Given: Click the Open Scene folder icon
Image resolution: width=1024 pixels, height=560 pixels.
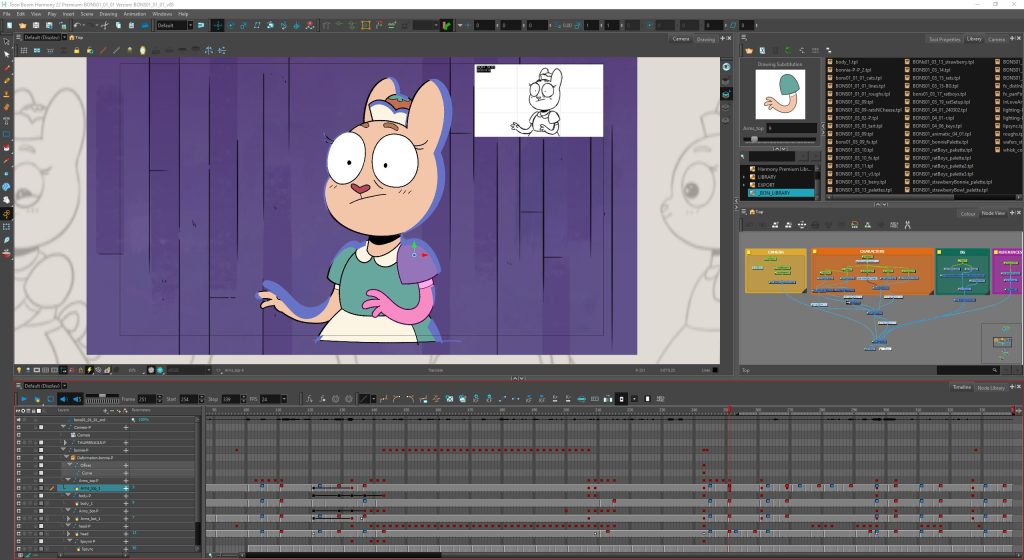Looking at the screenshot, I should tap(23, 25).
